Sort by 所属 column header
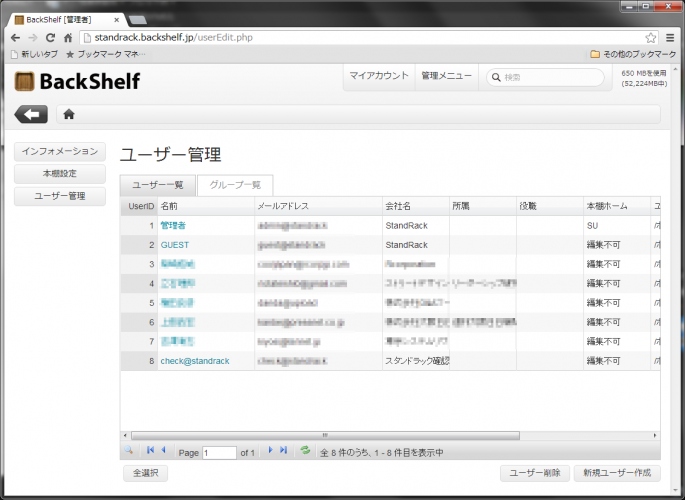 [483, 206]
